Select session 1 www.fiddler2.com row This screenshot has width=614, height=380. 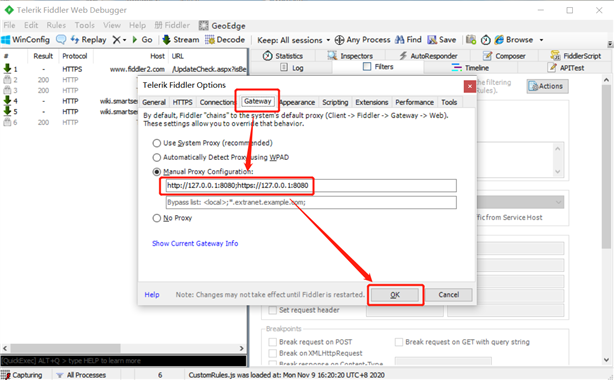[x=125, y=69]
